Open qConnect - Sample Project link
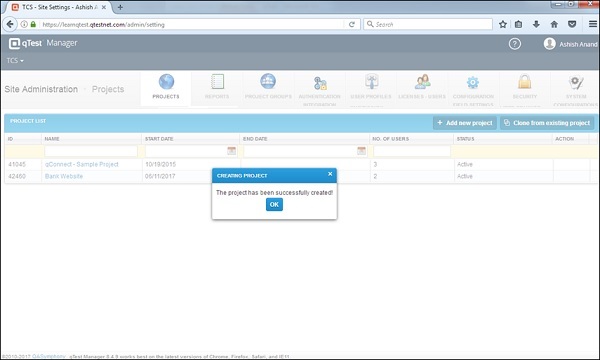This screenshot has width=600, height=360. click(82, 165)
